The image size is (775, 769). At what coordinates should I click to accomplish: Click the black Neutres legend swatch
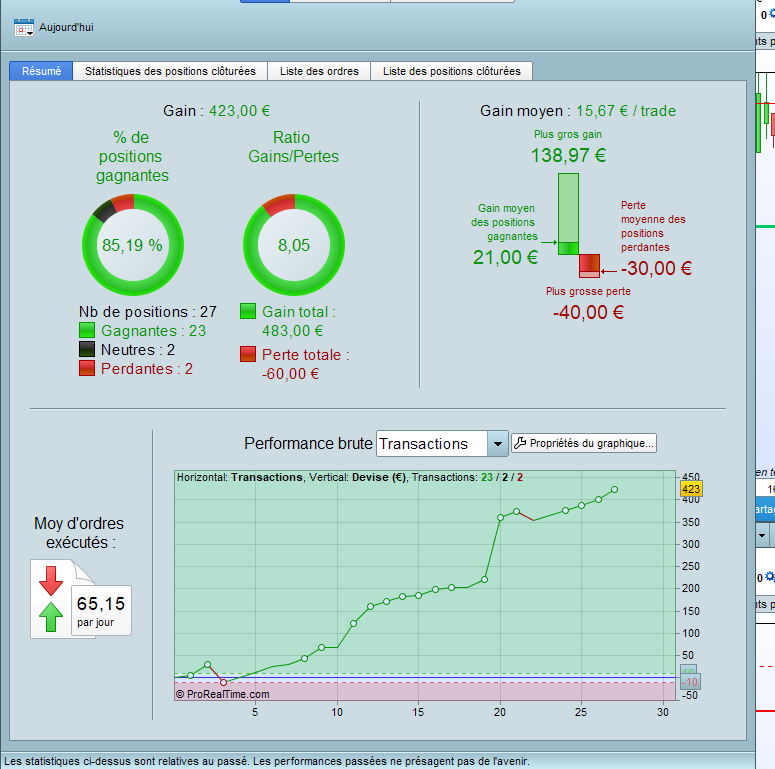tap(87, 349)
